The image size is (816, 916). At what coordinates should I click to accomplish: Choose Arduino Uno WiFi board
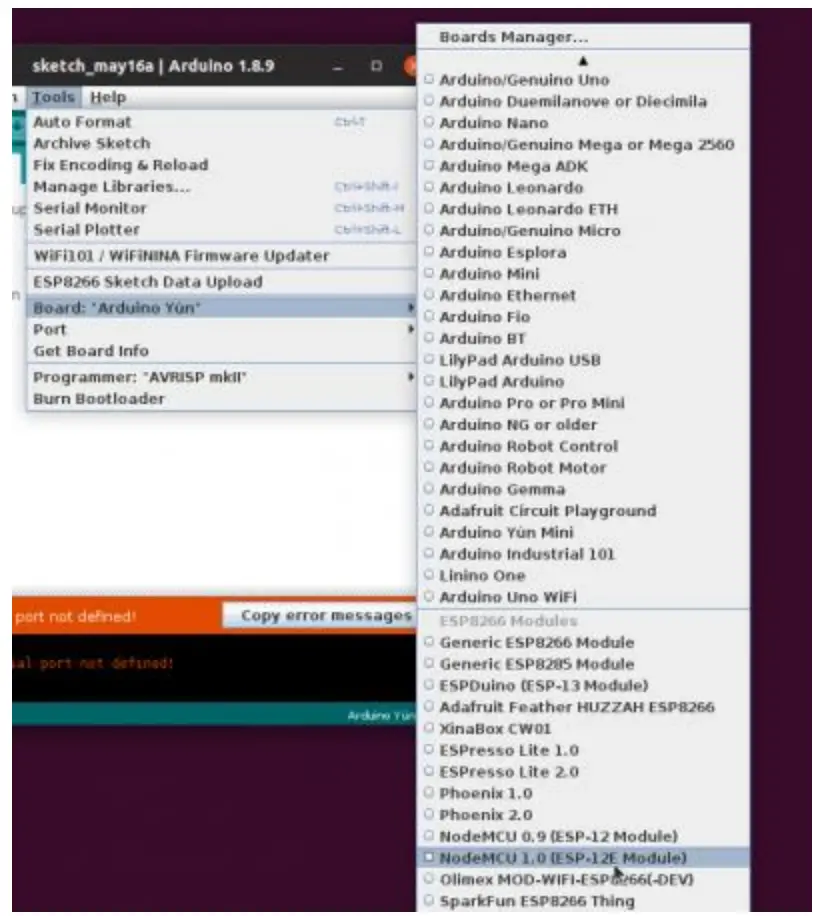583,597
